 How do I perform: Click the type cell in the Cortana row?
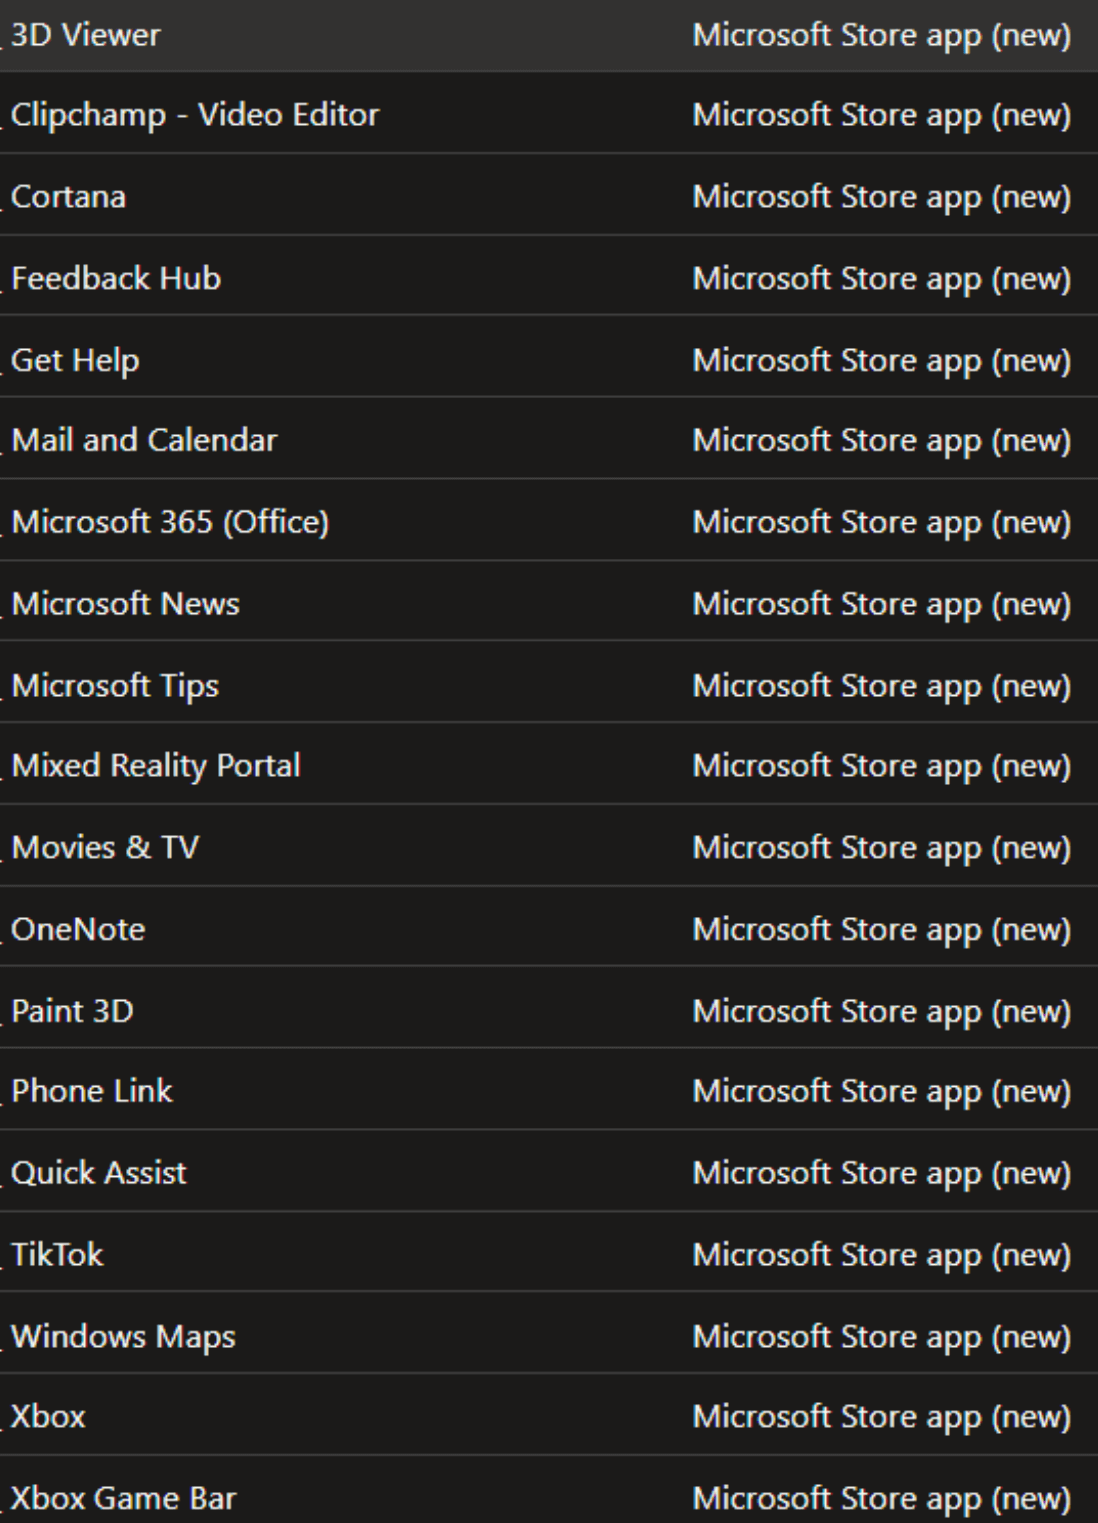pyautogui.click(x=882, y=198)
